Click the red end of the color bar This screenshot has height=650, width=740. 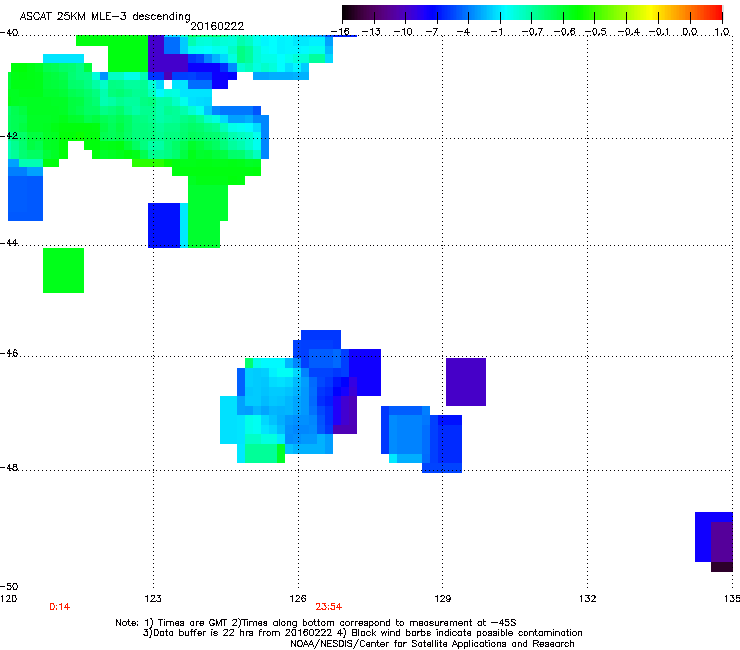[x=716, y=13]
